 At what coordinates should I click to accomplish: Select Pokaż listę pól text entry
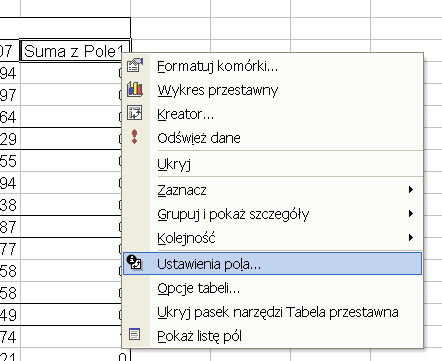pos(199,336)
